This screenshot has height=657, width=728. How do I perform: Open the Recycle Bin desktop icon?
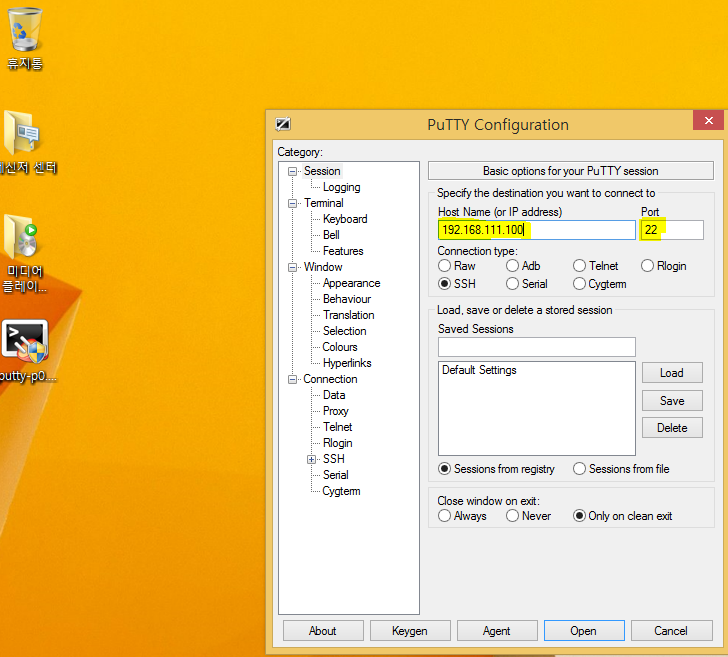[x=25, y=38]
